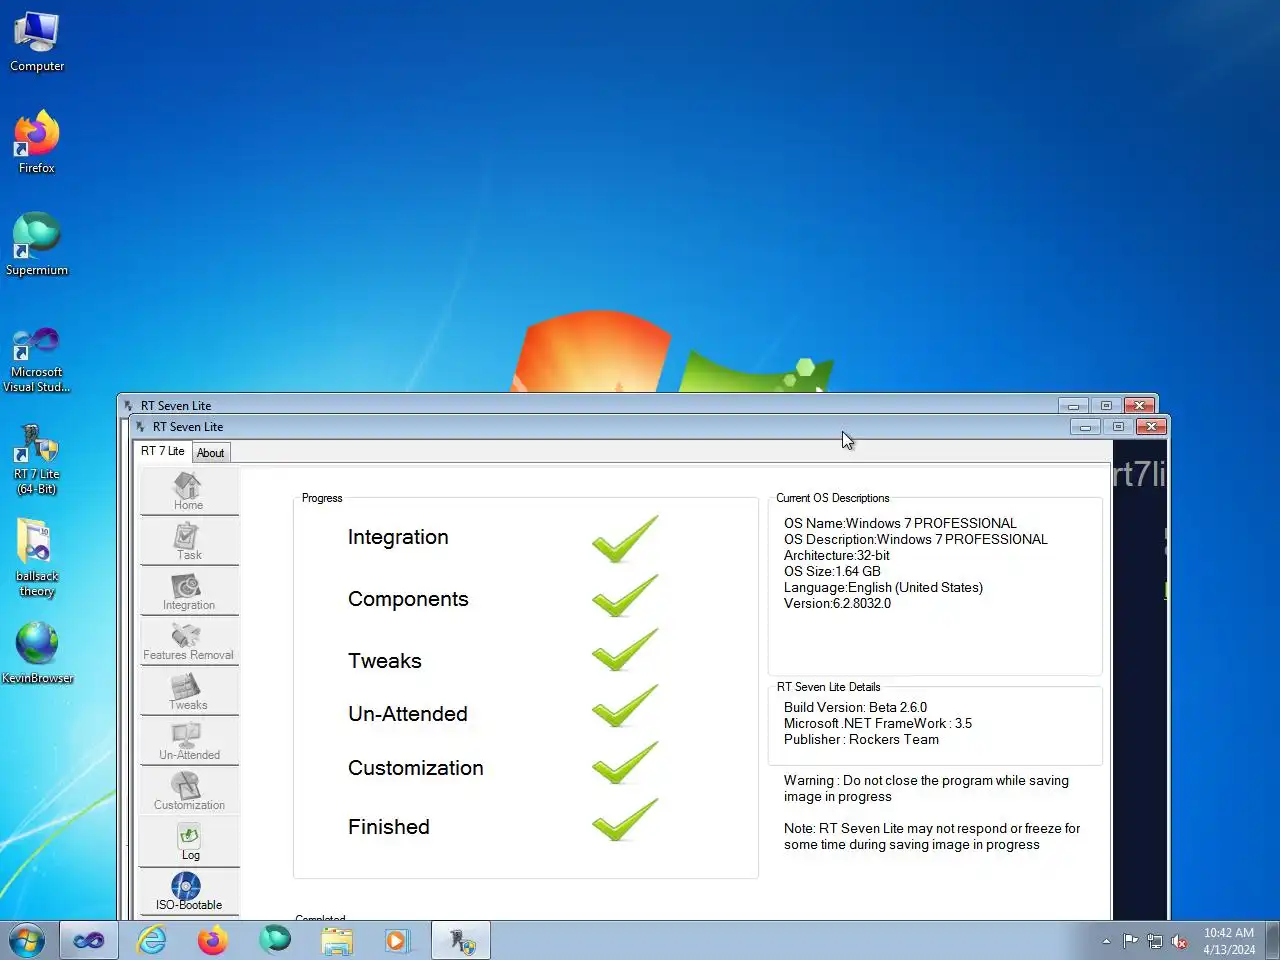
Task: Open the Tweaks sidebar section
Action: pyautogui.click(x=189, y=691)
